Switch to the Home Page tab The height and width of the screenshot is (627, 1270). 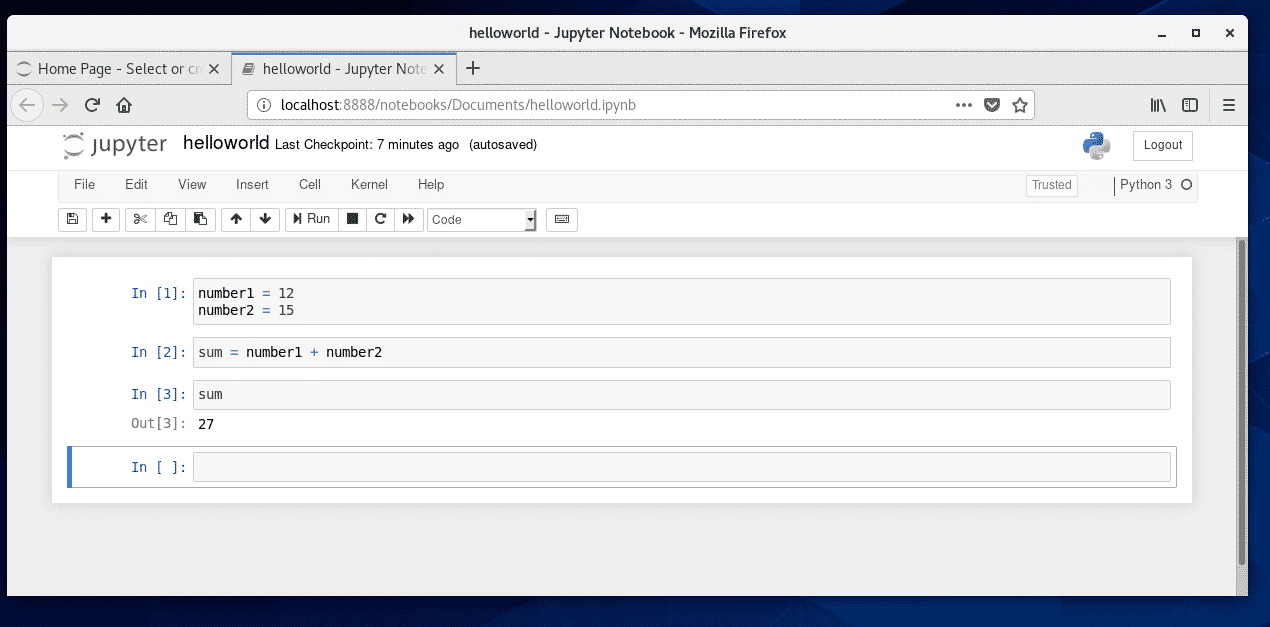click(x=110, y=69)
